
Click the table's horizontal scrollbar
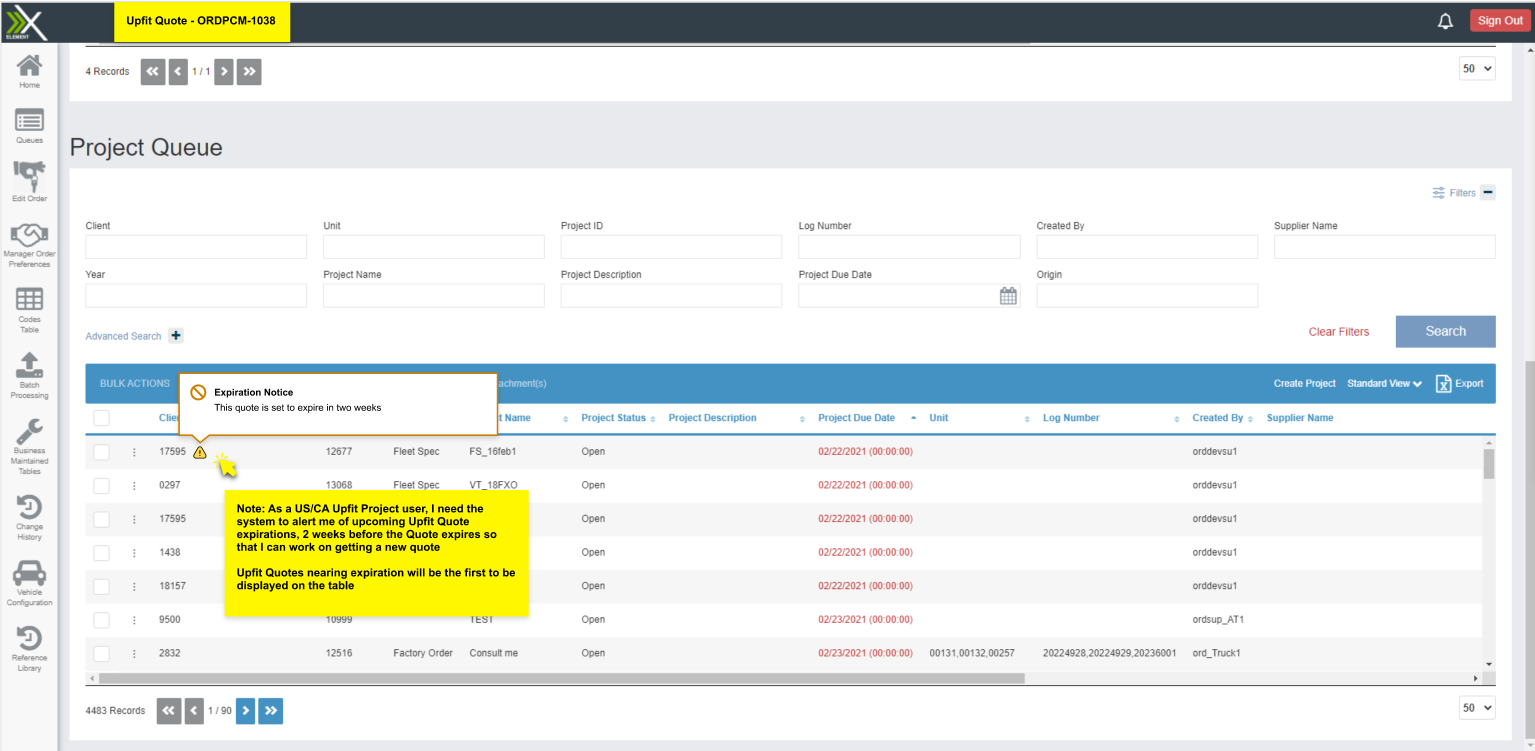click(560, 678)
